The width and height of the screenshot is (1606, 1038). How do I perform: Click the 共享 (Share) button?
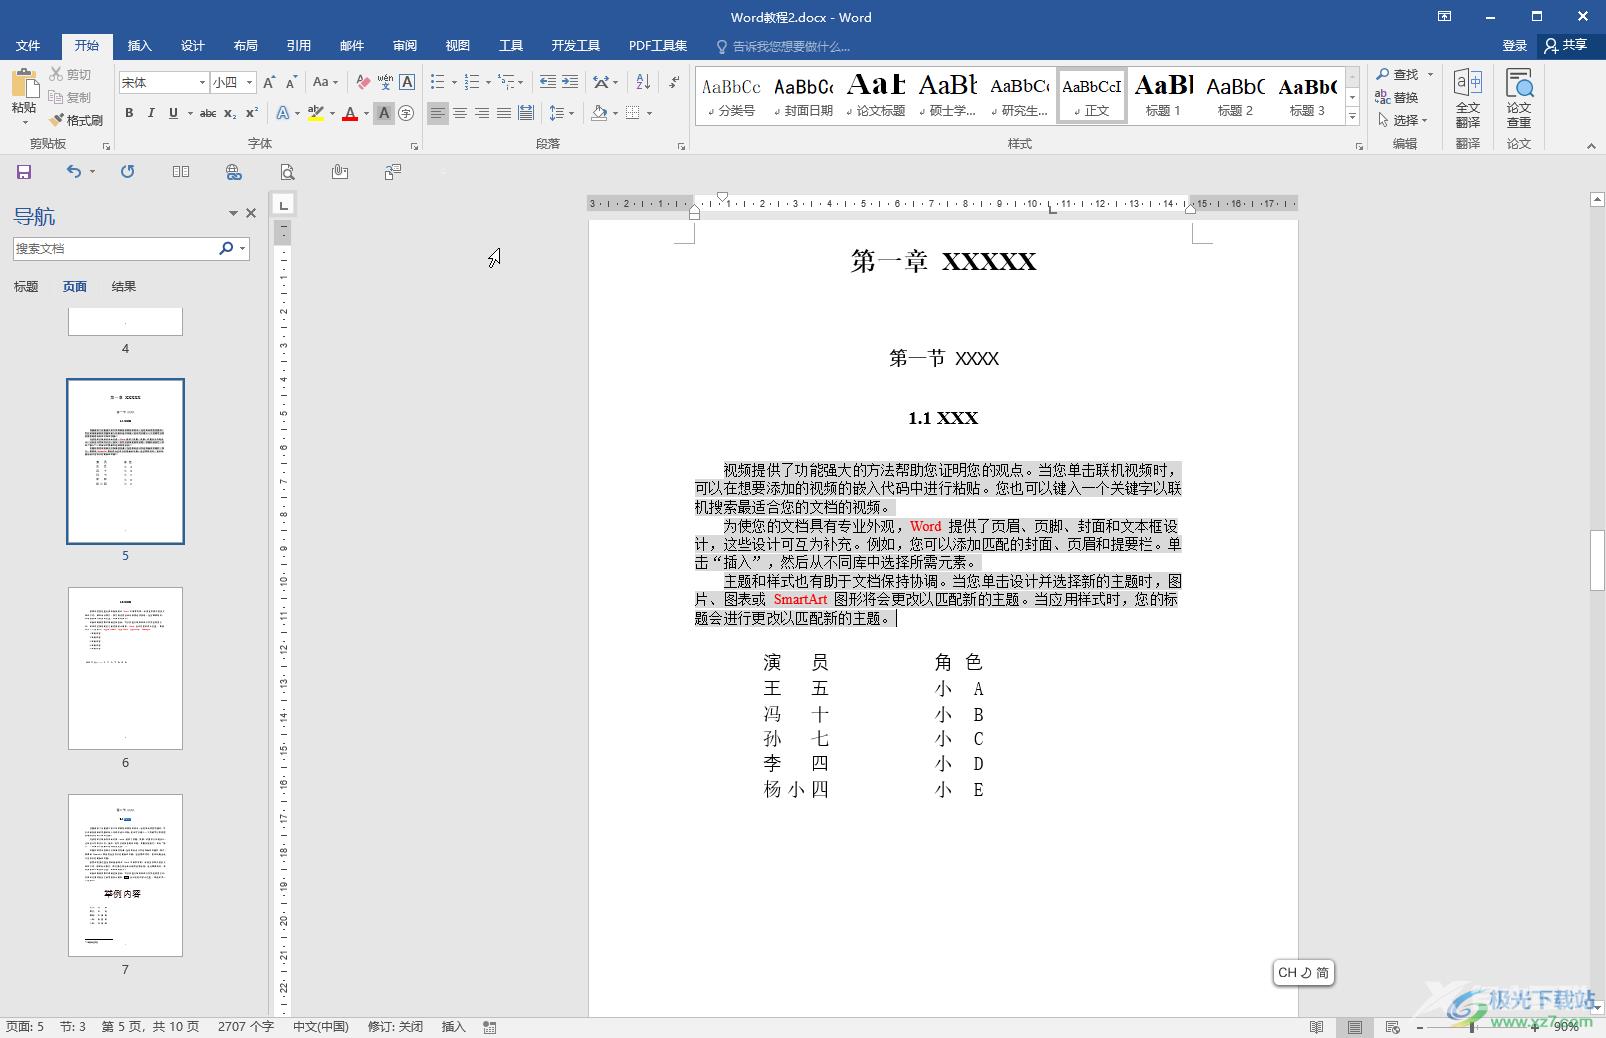[1567, 46]
